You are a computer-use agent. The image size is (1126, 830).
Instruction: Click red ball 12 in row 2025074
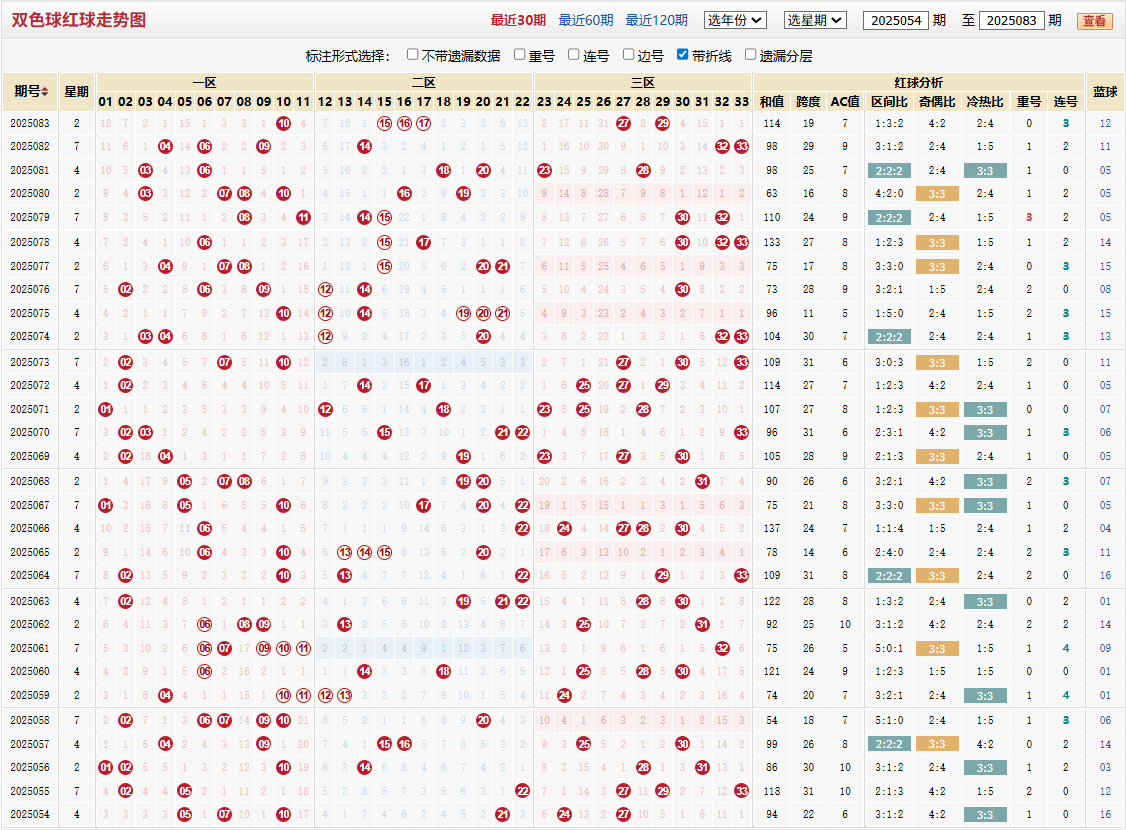click(x=325, y=337)
